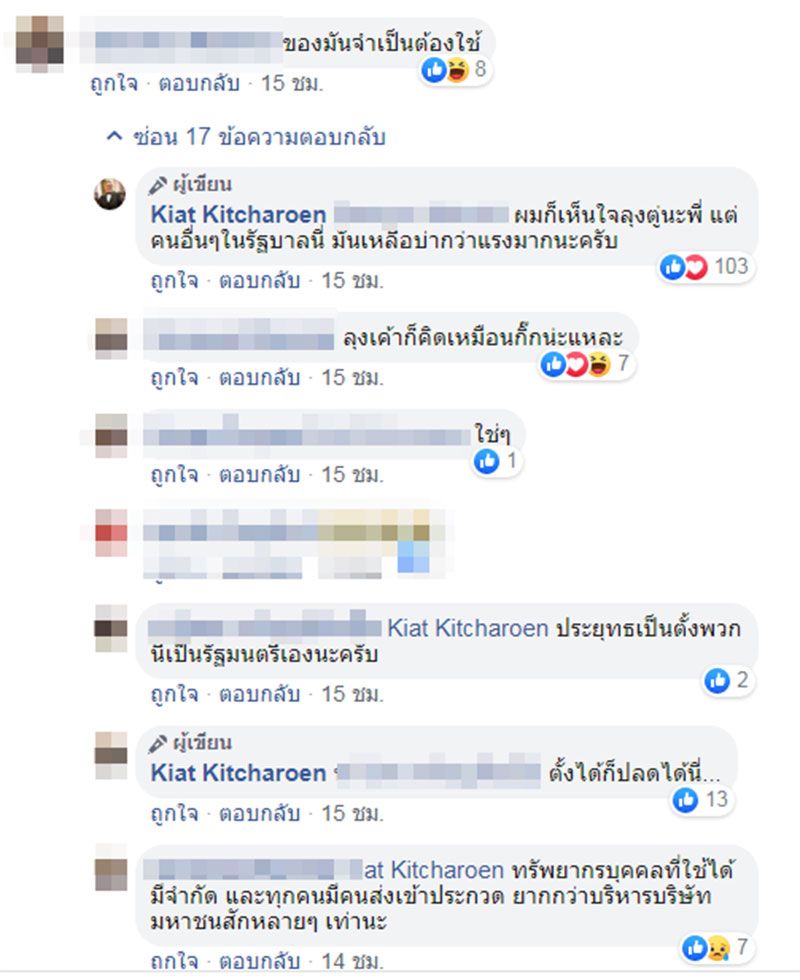View the 2 likes on ประยุทธ comment
The width and height of the screenshot is (800, 980).
(727, 680)
